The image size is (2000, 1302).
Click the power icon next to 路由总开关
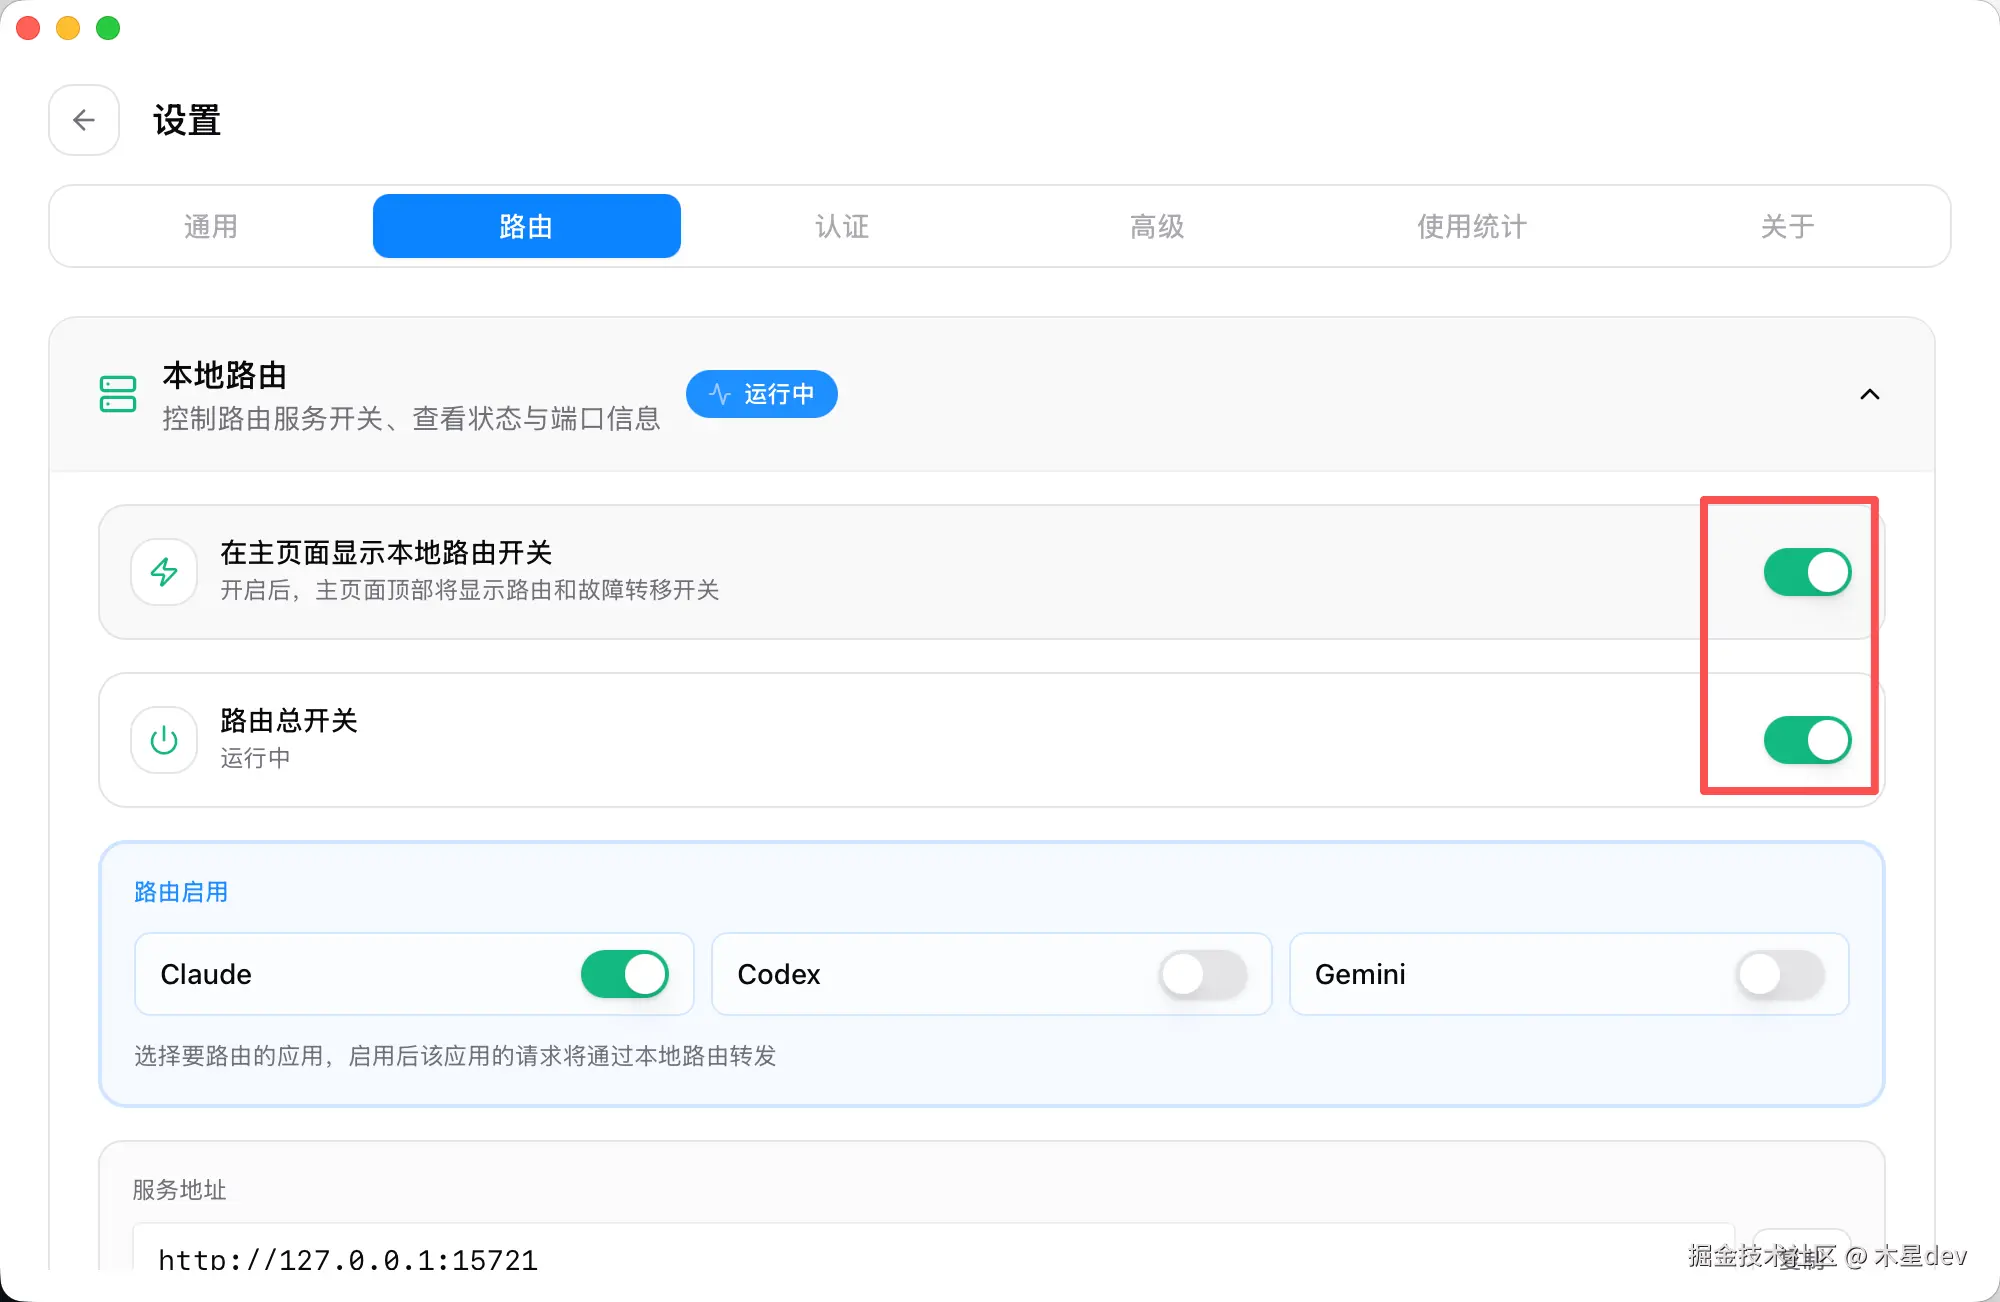tap(164, 740)
